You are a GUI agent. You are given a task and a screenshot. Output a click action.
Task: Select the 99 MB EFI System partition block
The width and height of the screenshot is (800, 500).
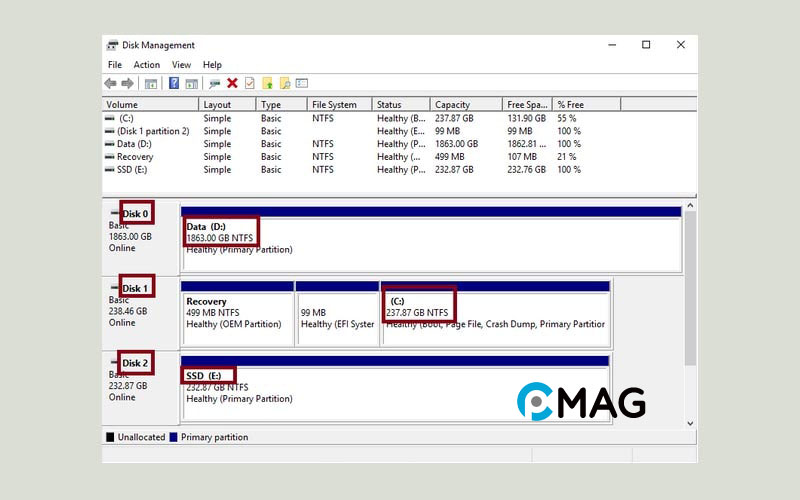(337, 318)
